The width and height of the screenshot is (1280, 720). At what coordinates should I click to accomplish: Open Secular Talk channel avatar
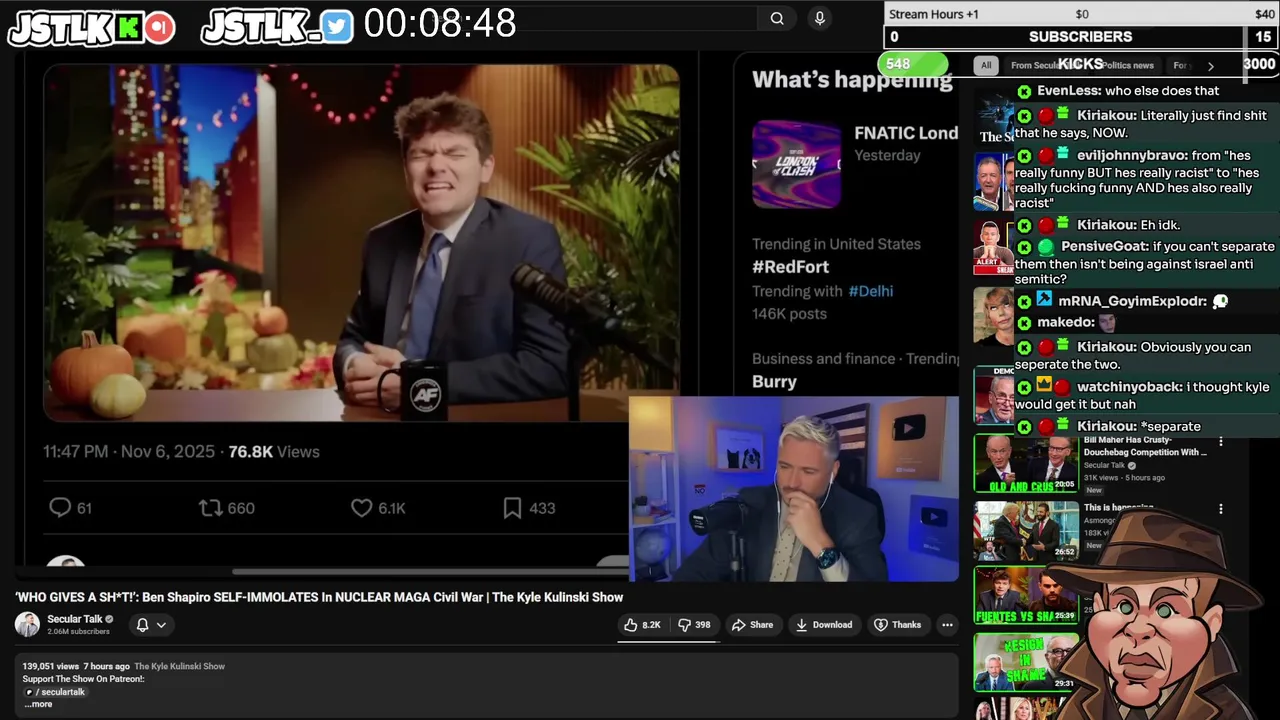point(27,624)
